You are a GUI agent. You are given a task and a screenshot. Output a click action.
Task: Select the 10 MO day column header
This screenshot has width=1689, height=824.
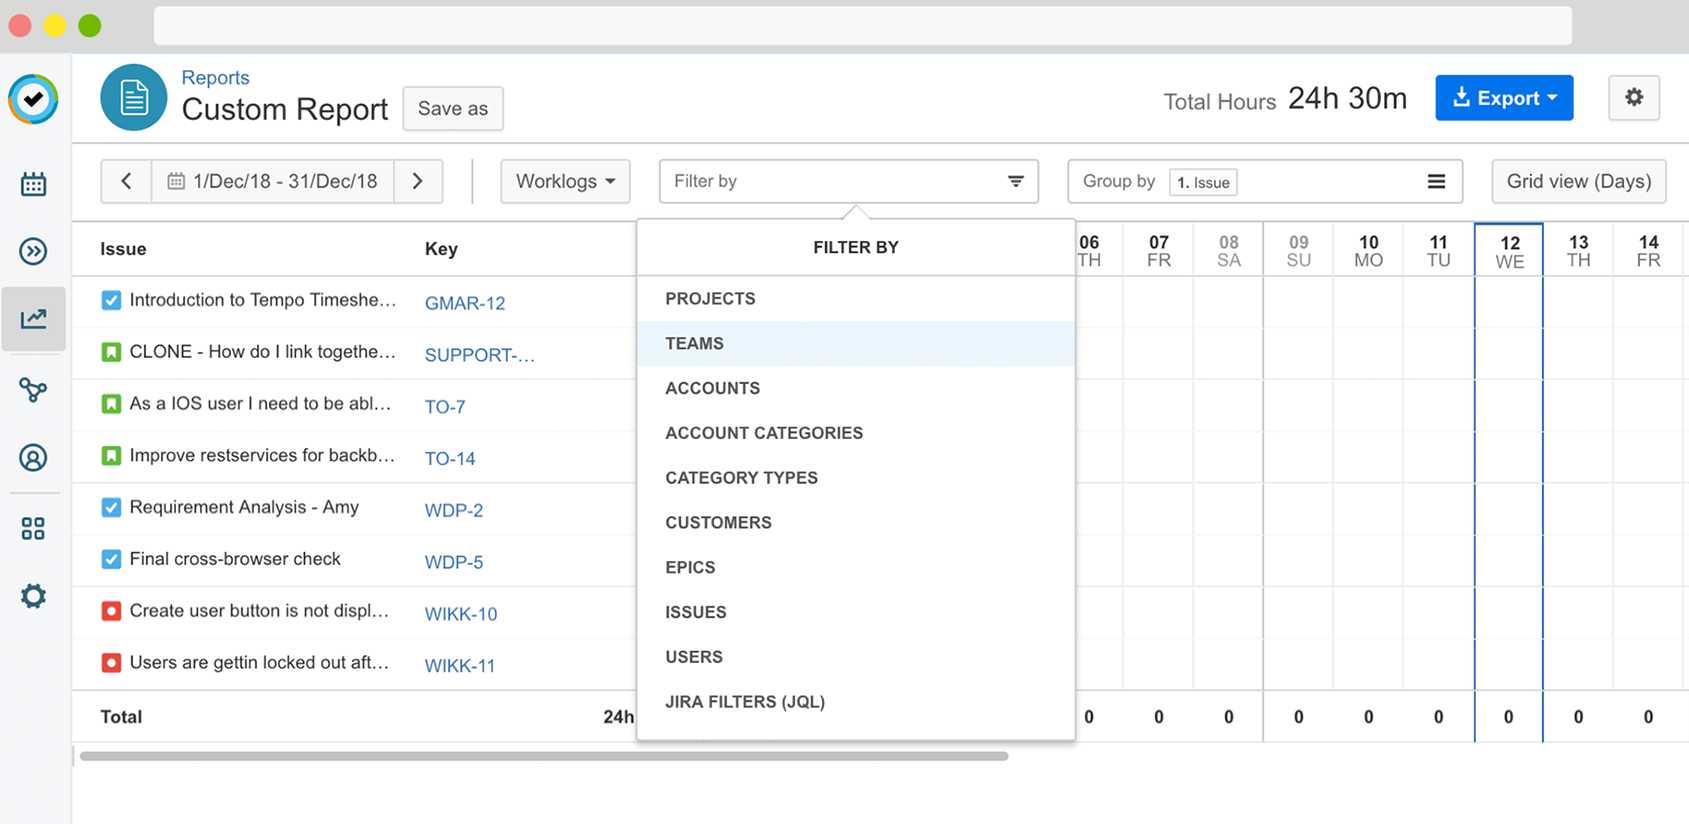click(1369, 251)
